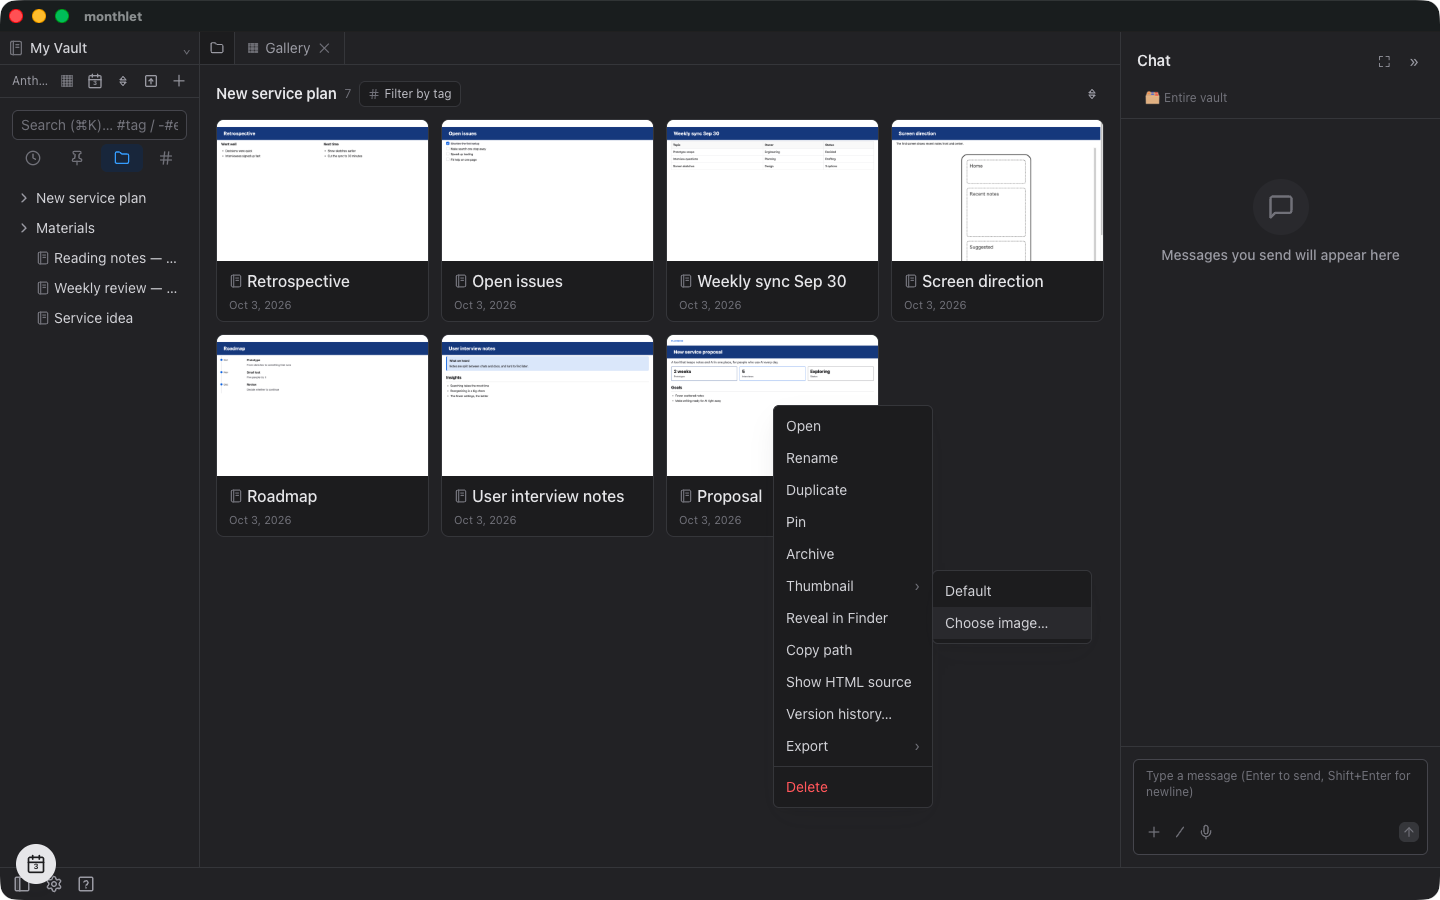Show recent notes with the clock icon
Screen dimensions: 1440x900
[x=33, y=158]
